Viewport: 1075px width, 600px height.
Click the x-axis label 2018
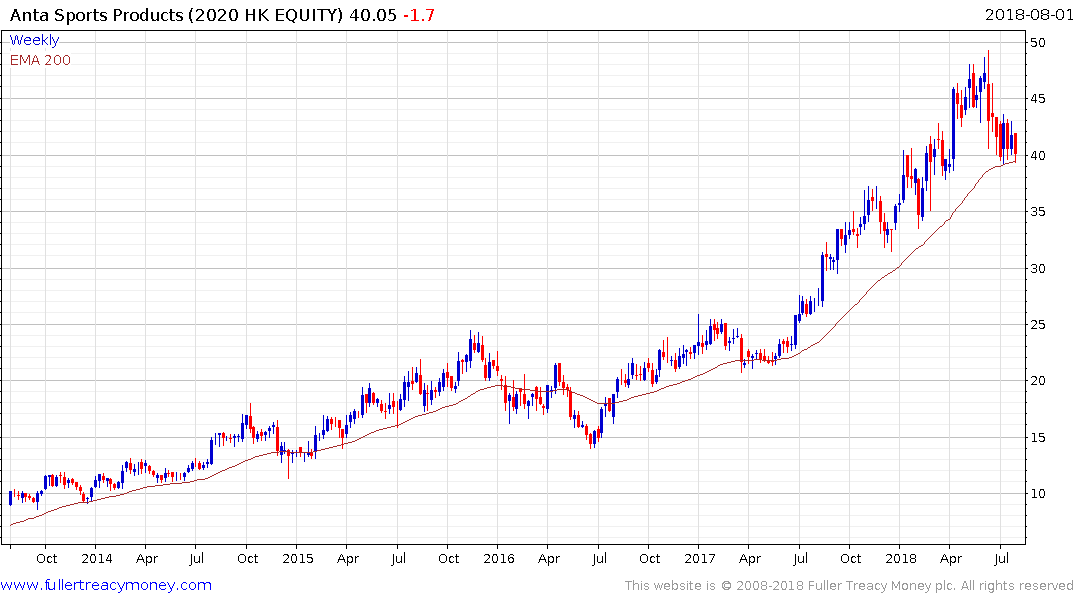901,558
